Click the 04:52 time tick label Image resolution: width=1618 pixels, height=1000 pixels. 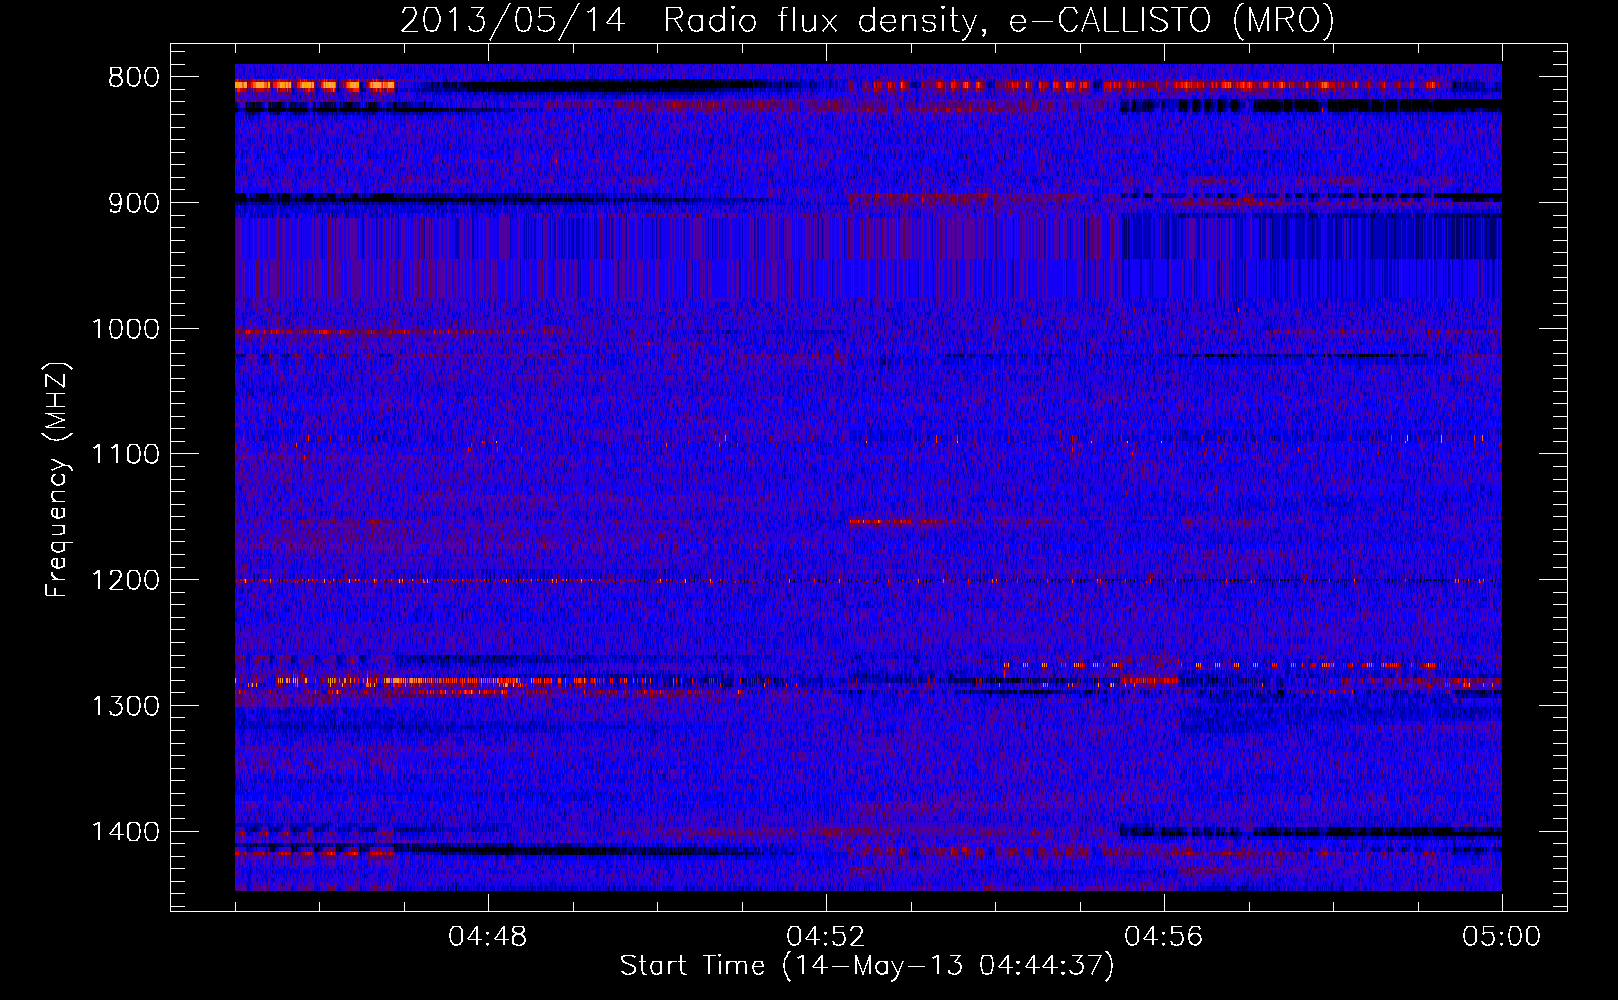pos(826,937)
